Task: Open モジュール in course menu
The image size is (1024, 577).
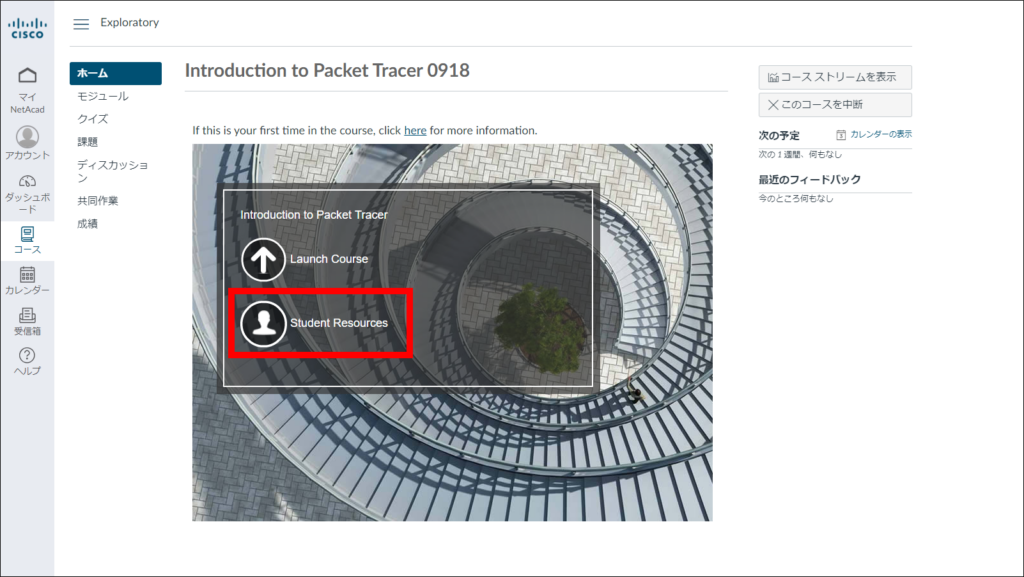Action: [103, 96]
